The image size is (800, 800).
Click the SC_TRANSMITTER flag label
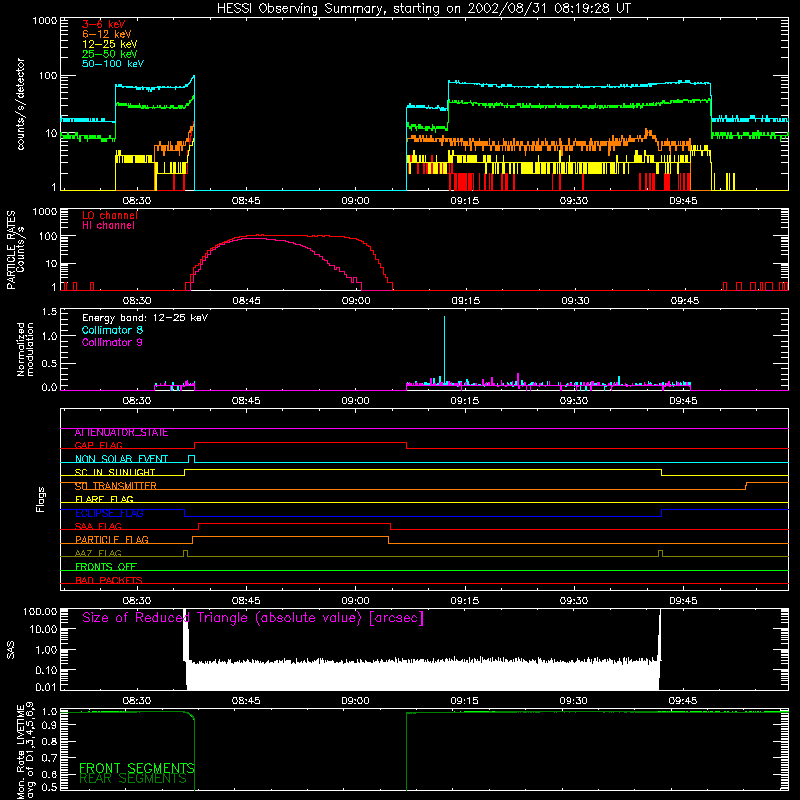point(115,486)
